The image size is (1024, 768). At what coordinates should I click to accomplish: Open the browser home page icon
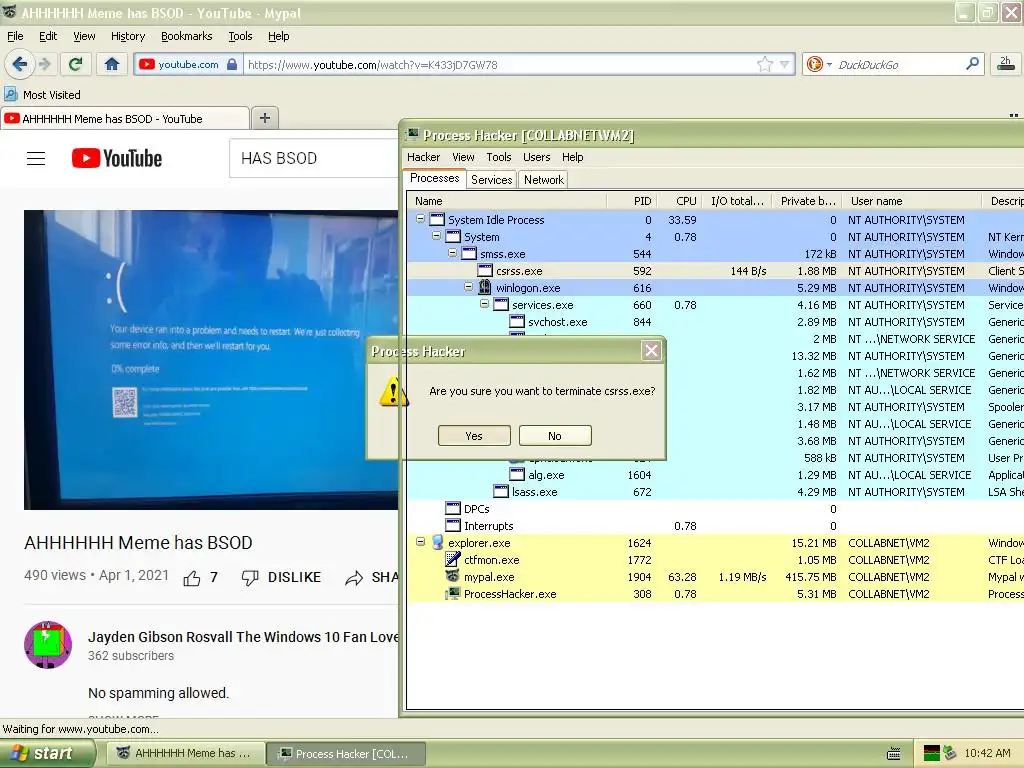pyautogui.click(x=112, y=64)
